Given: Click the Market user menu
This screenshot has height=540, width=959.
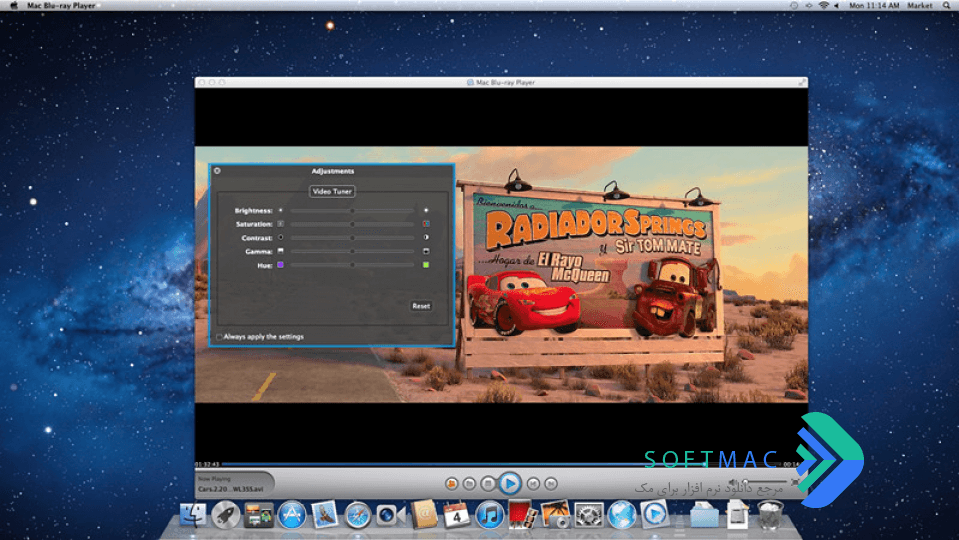Looking at the screenshot, I should 919,6.
